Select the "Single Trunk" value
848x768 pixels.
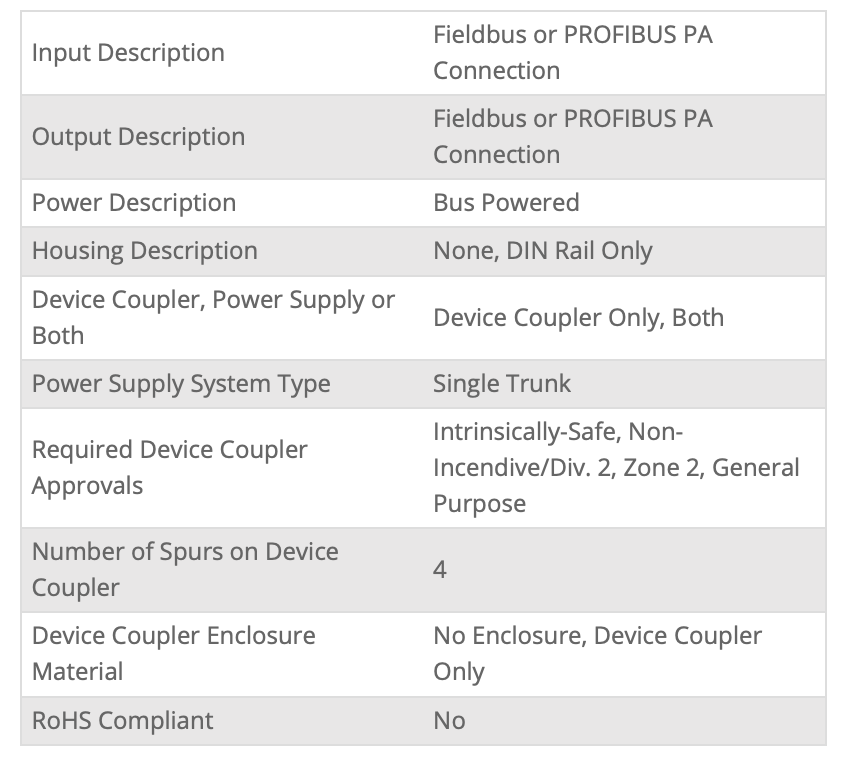pos(502,384)
